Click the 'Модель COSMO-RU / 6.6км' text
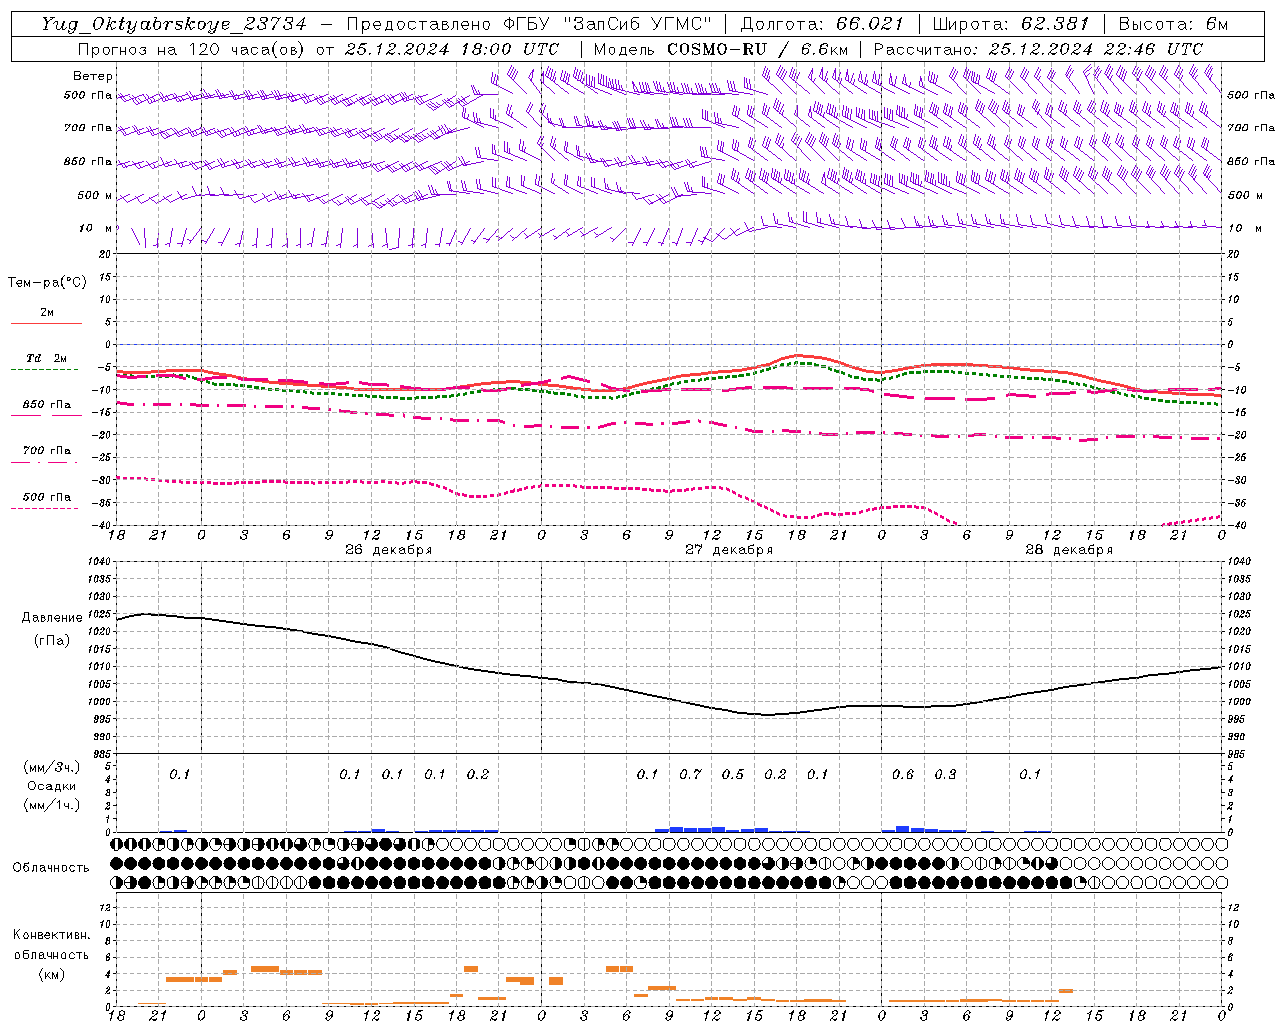Image resolution: width=1280 pixels, height=1024 pixels. [x=721, y=49]
